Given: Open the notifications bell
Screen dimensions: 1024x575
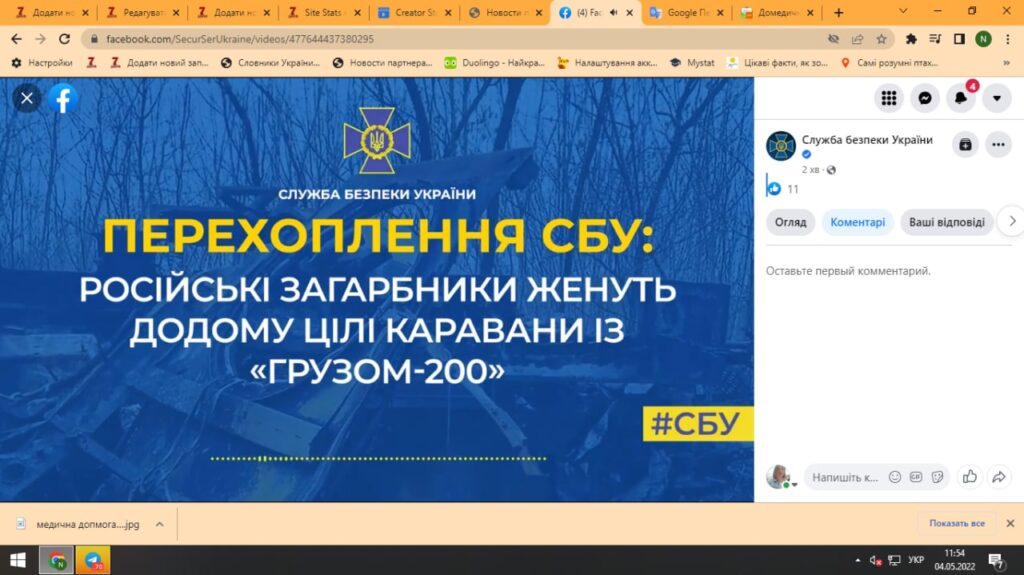Looking at the screenshot, I should tap(961, 98).
